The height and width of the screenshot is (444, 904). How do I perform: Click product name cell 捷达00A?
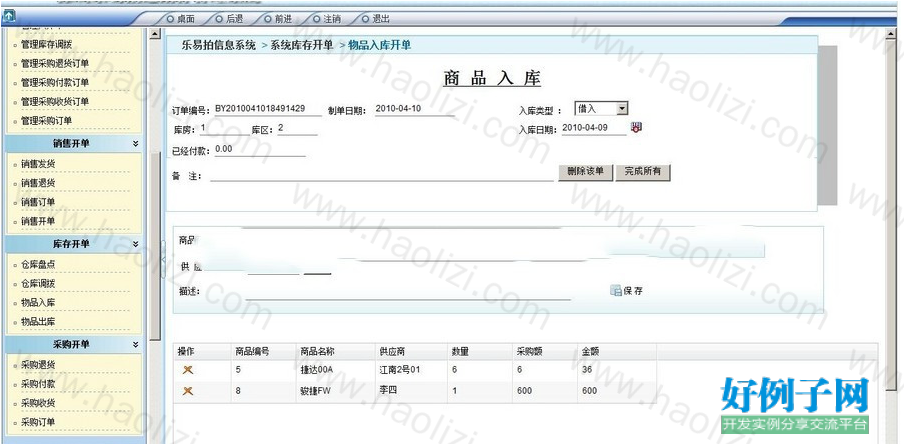tap(318, 370)
